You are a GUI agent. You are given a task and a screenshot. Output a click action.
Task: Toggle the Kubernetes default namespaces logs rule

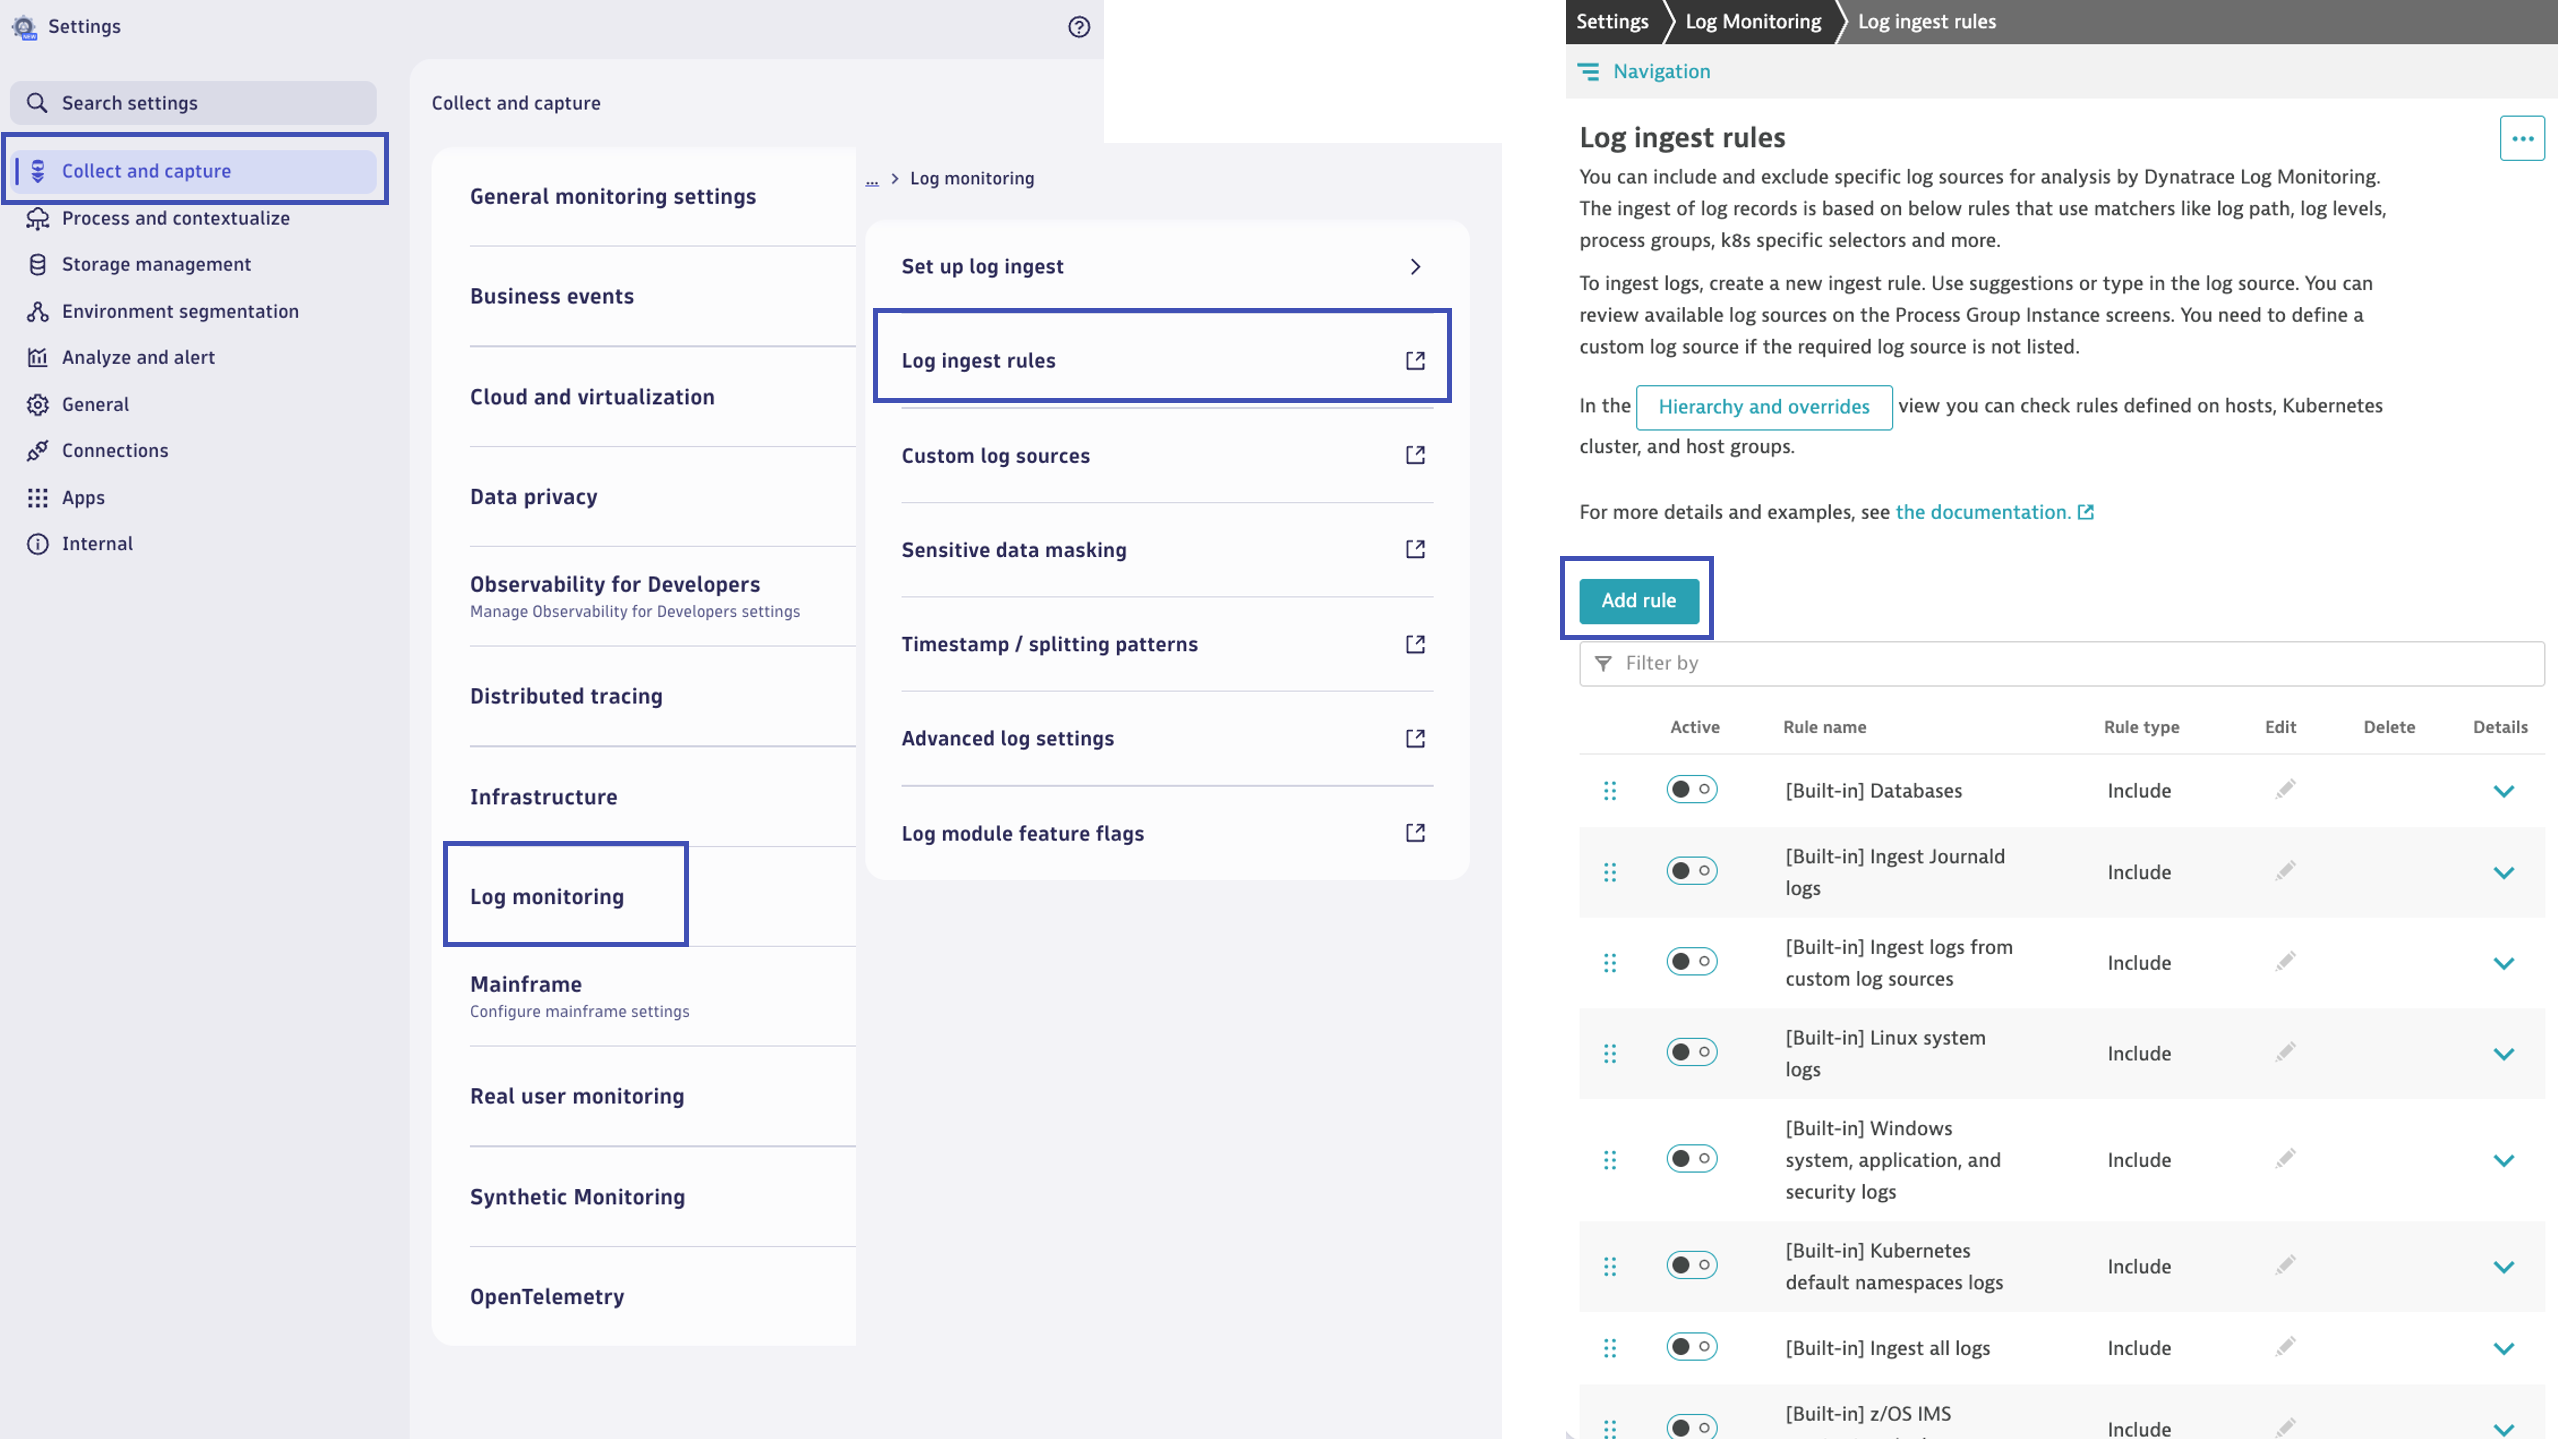point(1691,1265)
